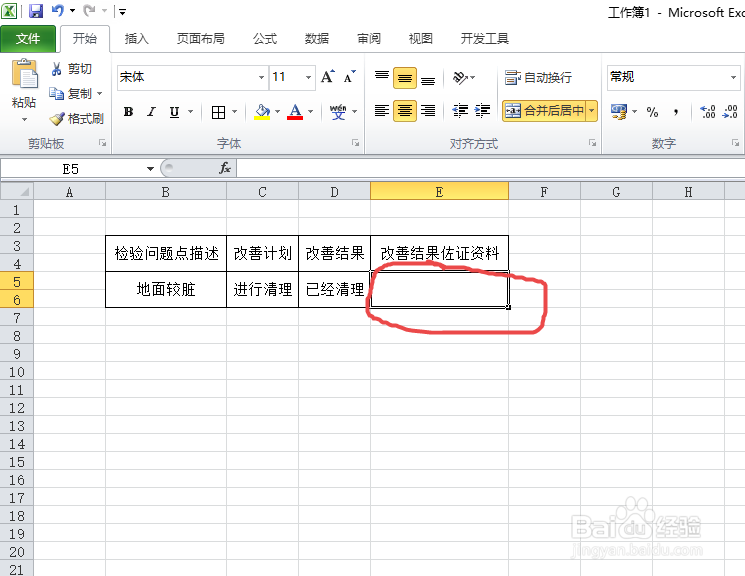Click the increase font size icon
This screenshot has width=745, height=576.
(327, 77)
